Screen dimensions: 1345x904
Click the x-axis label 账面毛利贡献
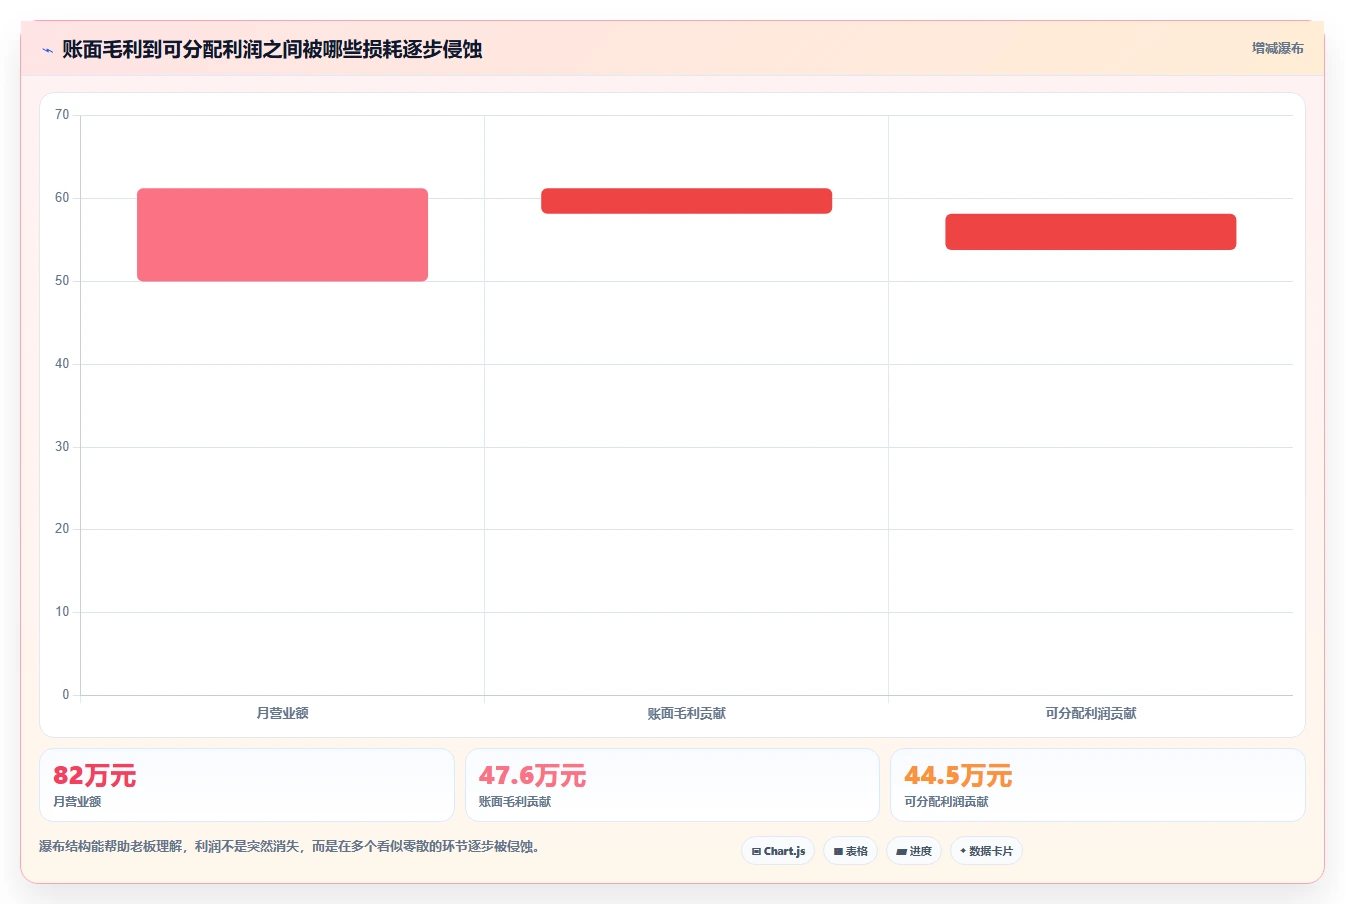(x=686, y=713)
